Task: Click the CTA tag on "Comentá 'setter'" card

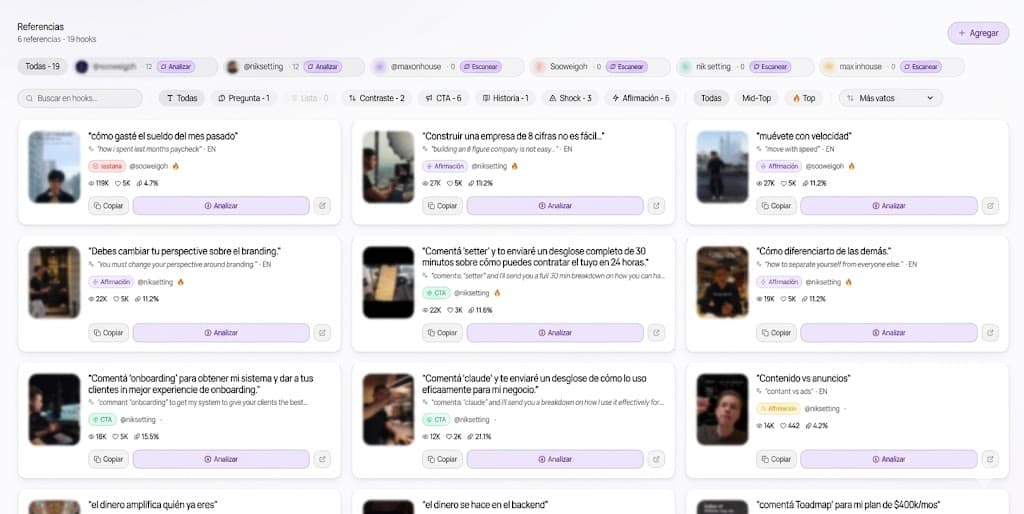Action: (x=436, y=293)
